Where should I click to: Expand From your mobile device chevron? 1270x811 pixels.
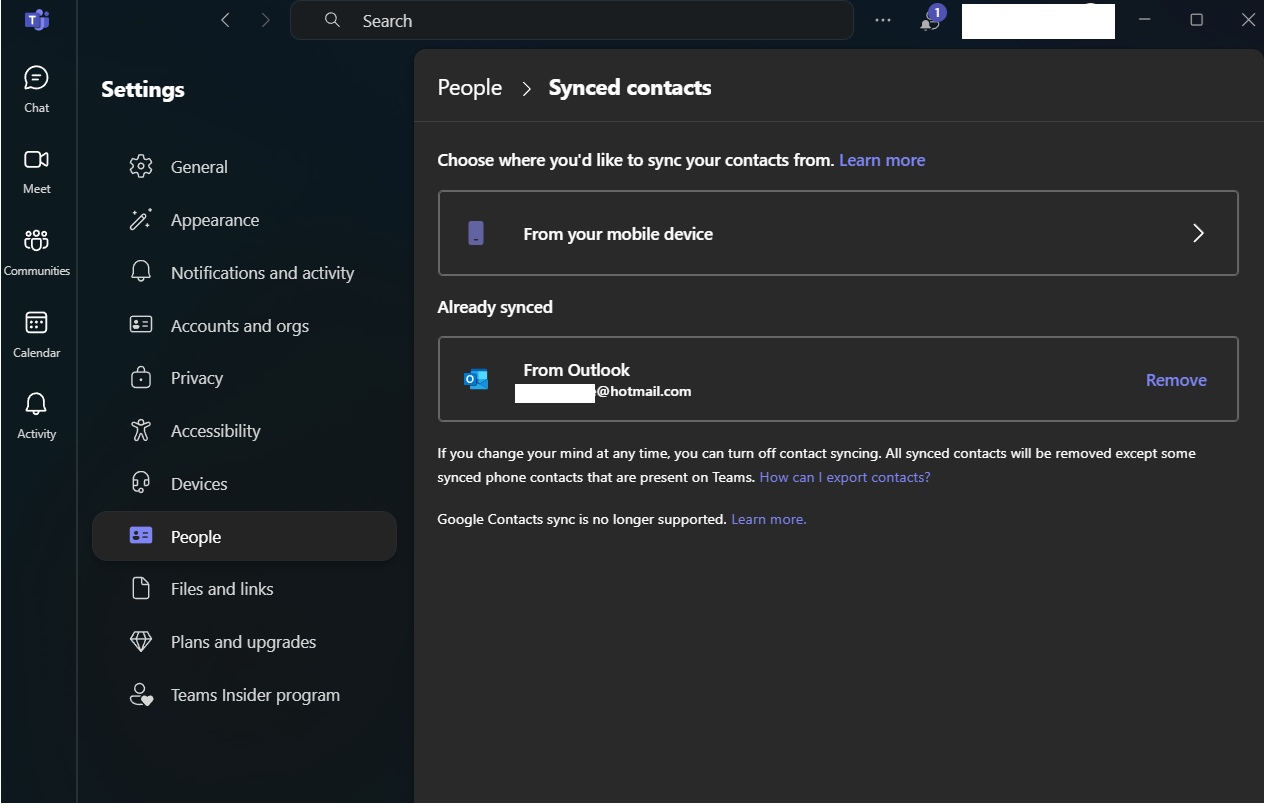point(1198,233)
